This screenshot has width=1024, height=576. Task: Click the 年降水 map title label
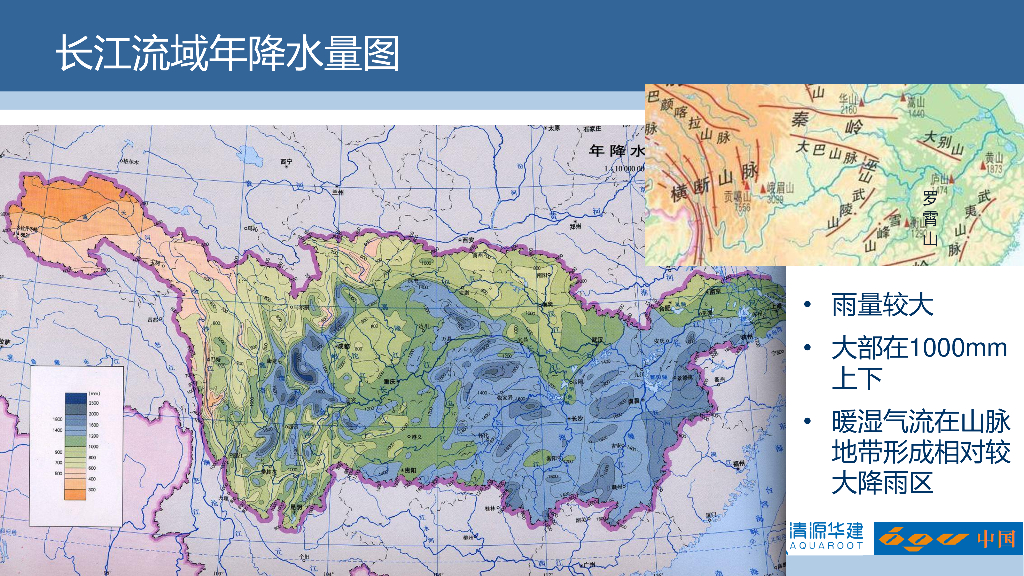click(616, 151)
